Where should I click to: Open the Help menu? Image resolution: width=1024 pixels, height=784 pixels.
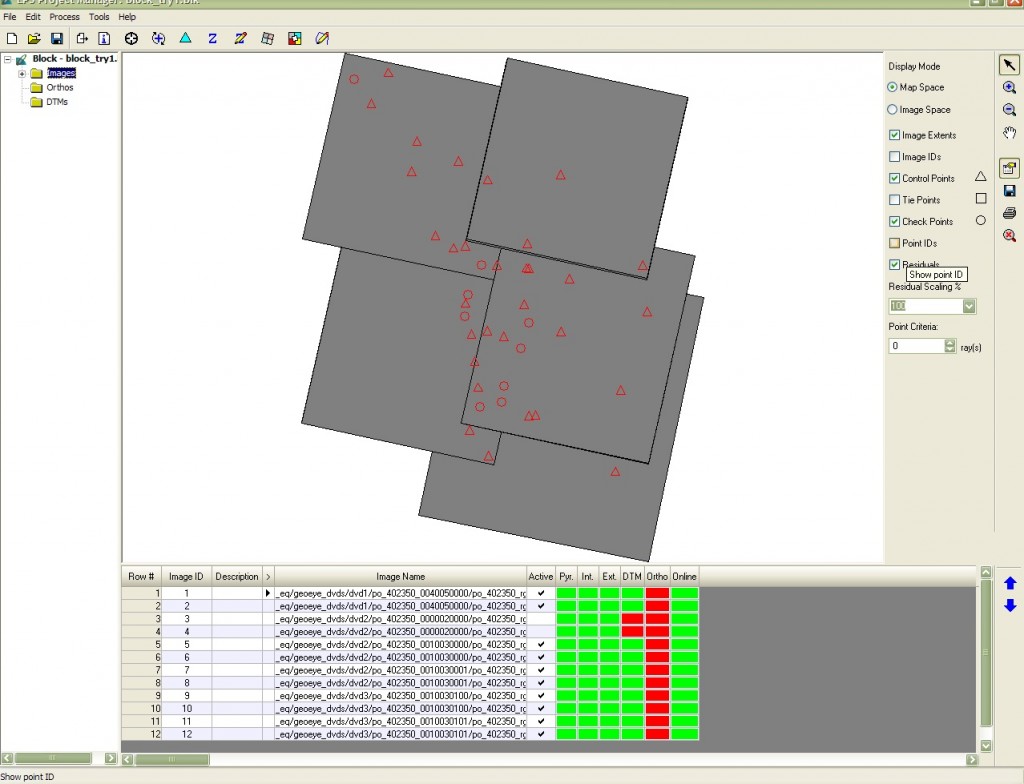pyautogui.click(x=127, y=17)
